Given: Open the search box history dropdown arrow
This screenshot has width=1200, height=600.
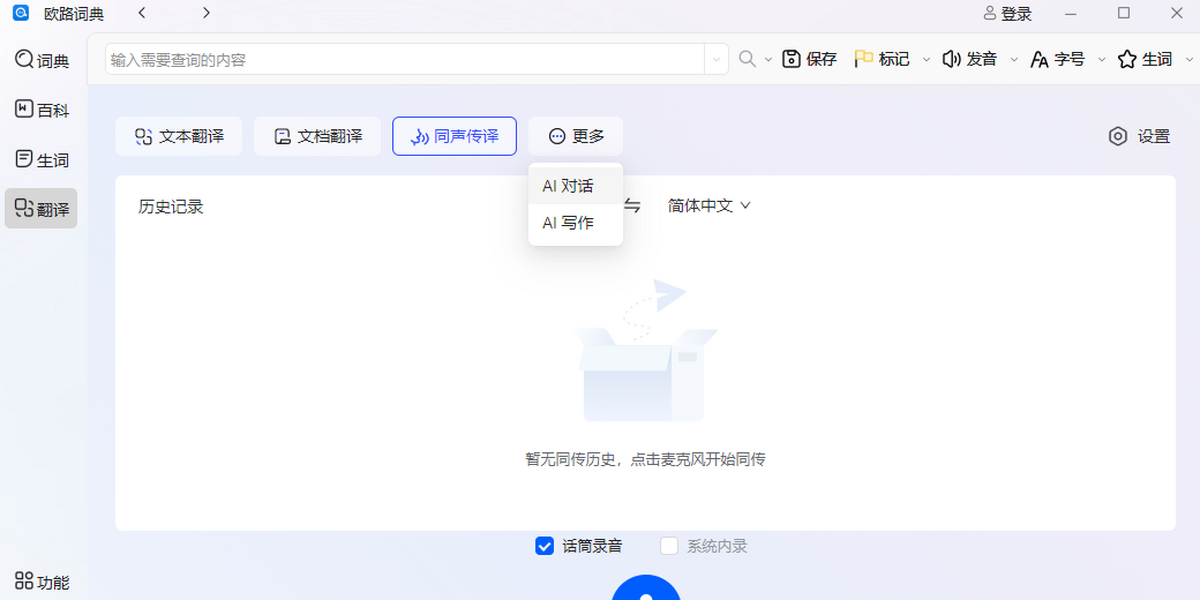Looking at the screenshot, I should (716, 60).
